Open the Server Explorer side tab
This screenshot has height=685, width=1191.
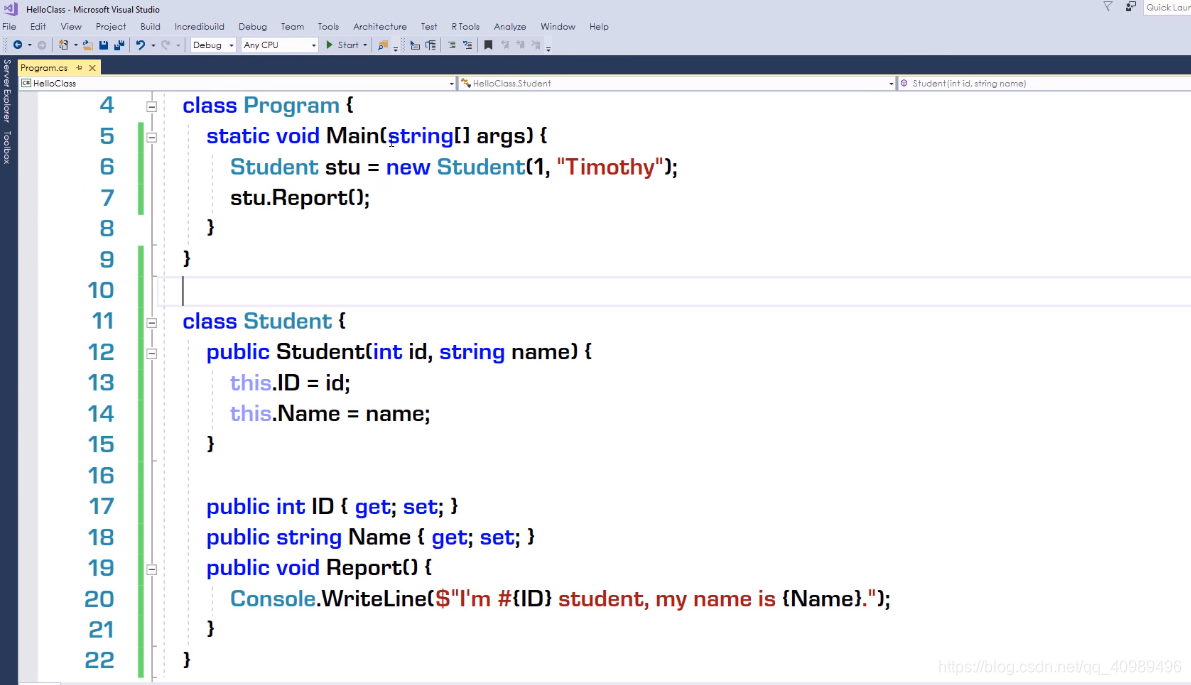point(7,91)
